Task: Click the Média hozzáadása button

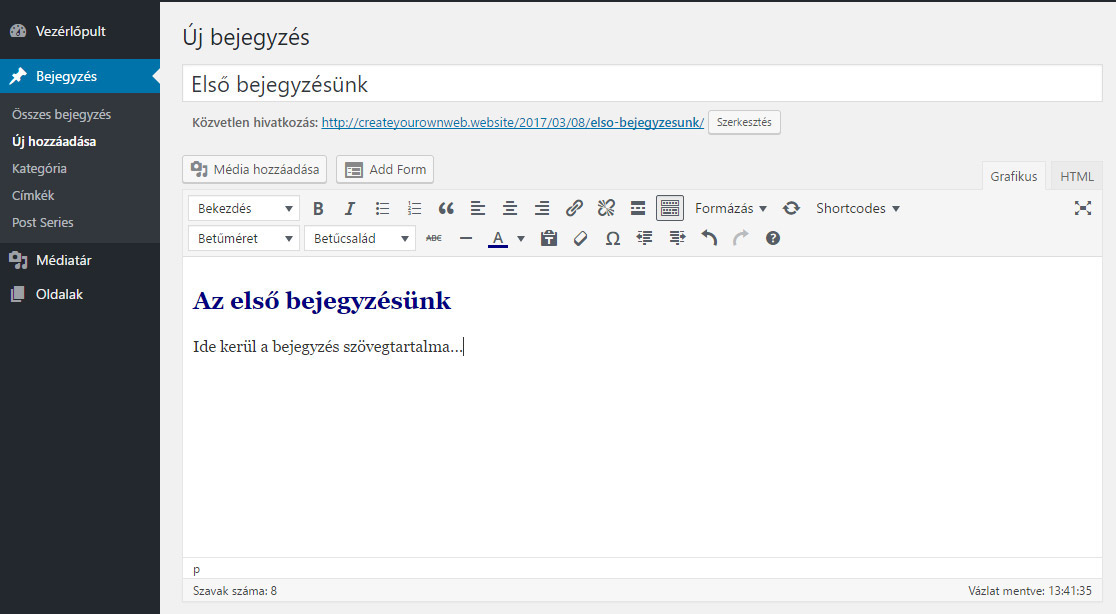Action: (254, 169)
